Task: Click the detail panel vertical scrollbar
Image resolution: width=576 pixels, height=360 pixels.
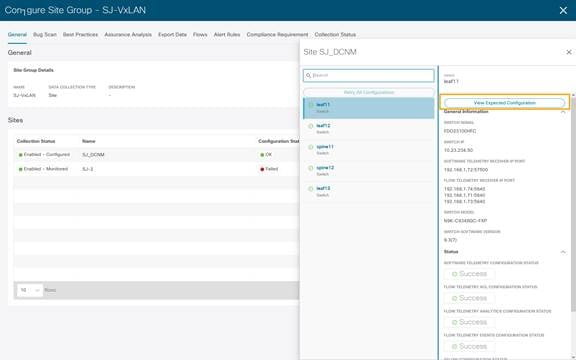Action: (x=573, y=204)
